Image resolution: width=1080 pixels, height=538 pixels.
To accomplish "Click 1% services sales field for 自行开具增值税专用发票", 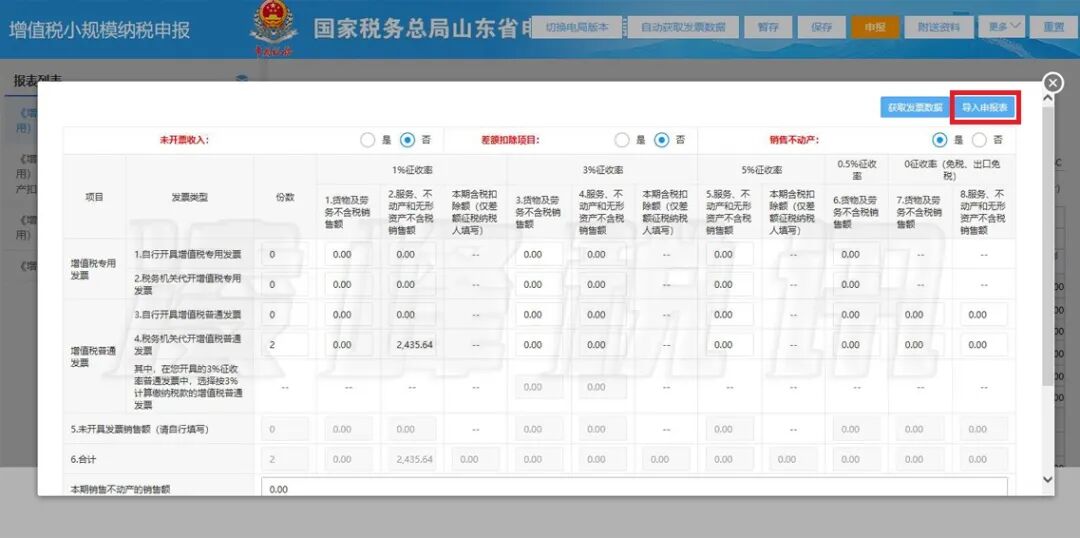I will (x=412, y=254).
